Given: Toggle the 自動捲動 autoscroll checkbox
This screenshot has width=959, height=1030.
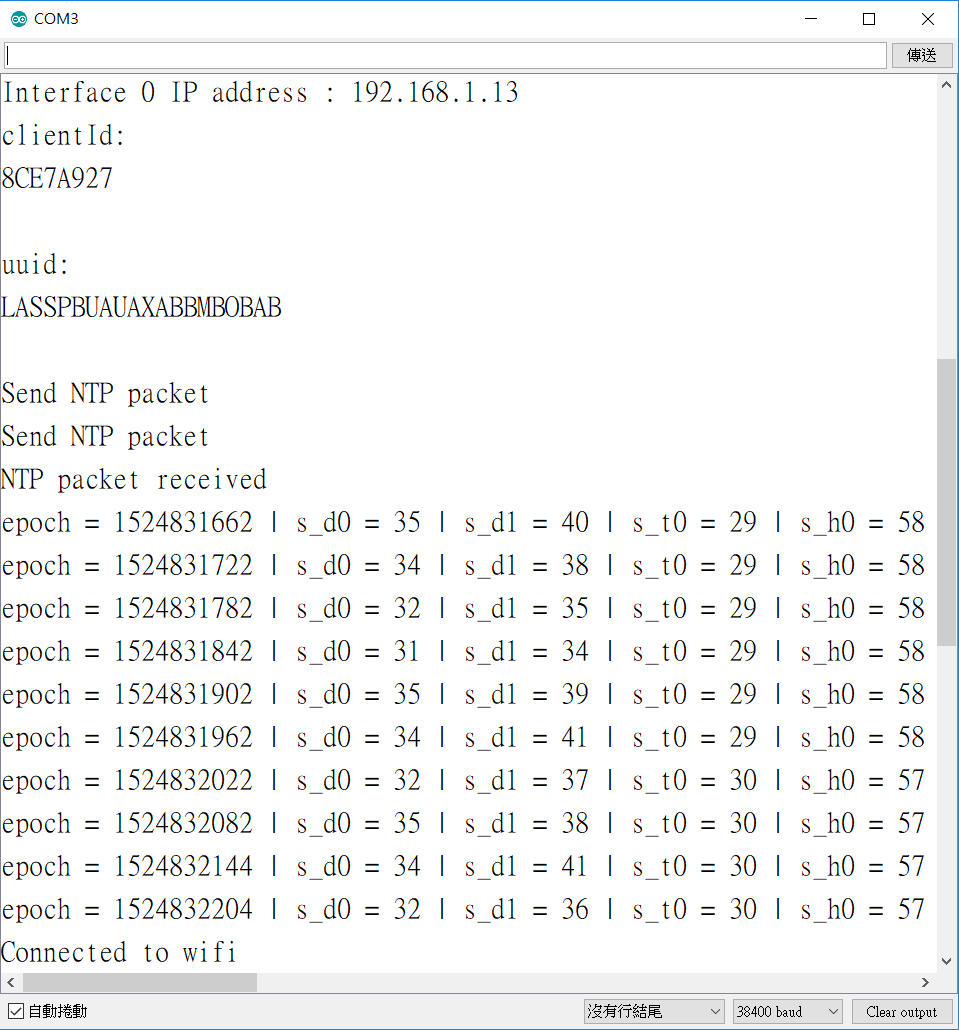Looking at the screenshot, I should click(15, 1011).
